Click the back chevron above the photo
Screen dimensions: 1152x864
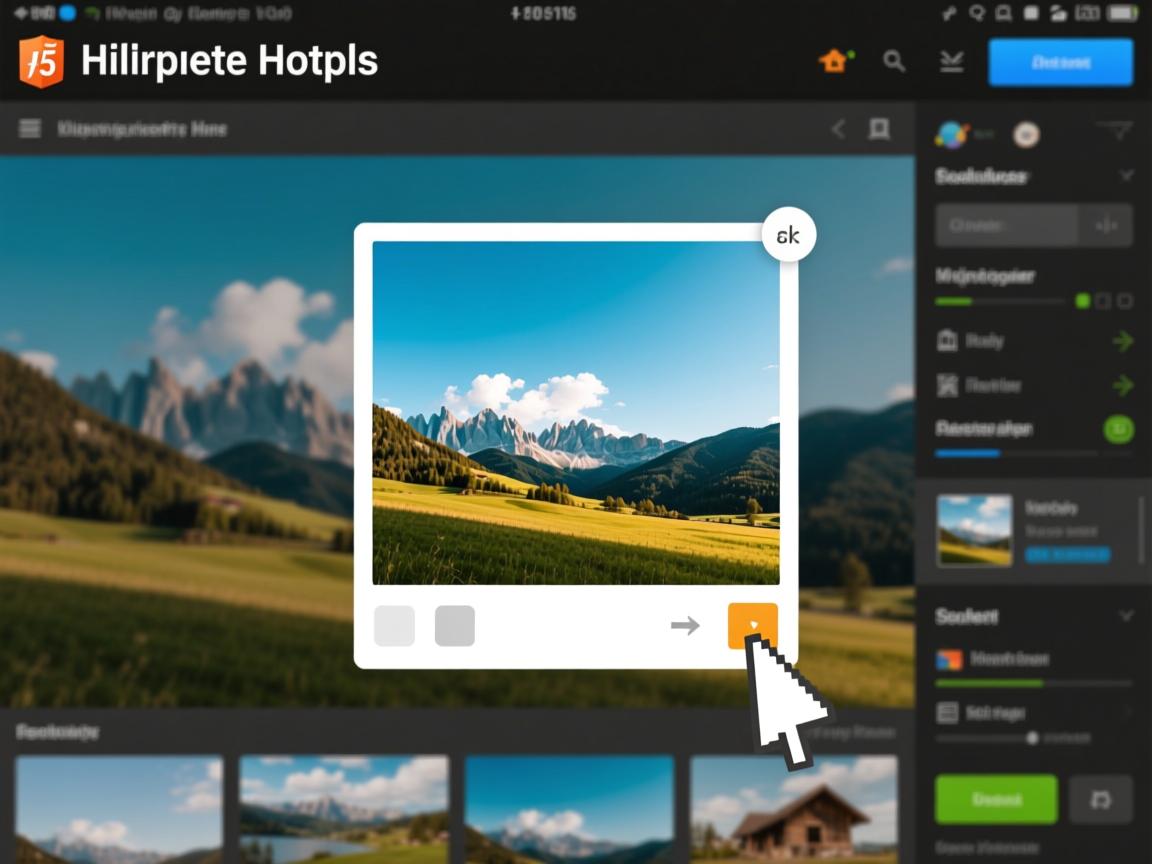[838, 128]
